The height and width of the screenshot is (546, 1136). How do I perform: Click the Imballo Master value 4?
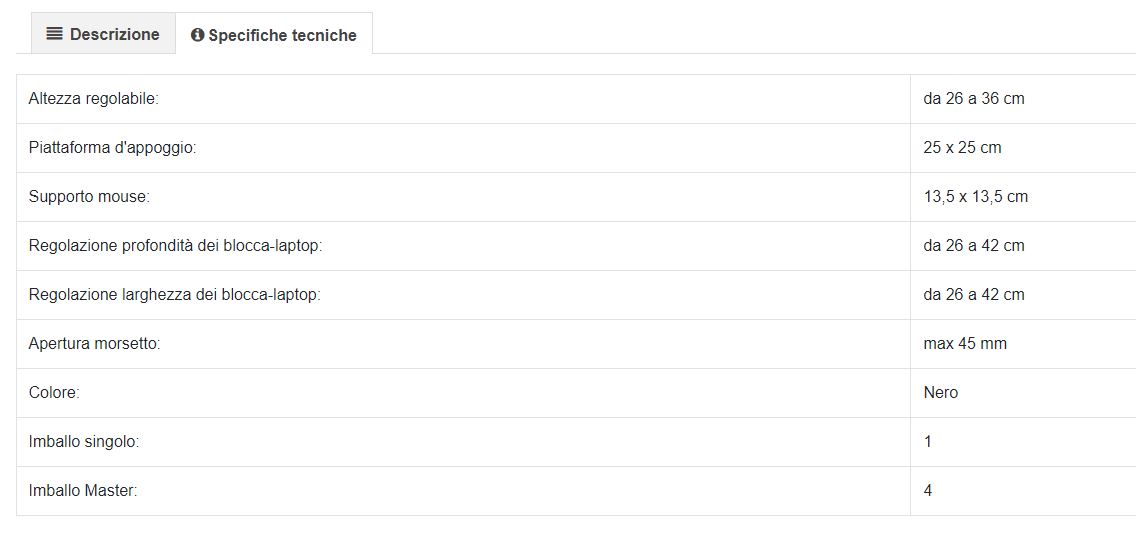tap(928, 491)
